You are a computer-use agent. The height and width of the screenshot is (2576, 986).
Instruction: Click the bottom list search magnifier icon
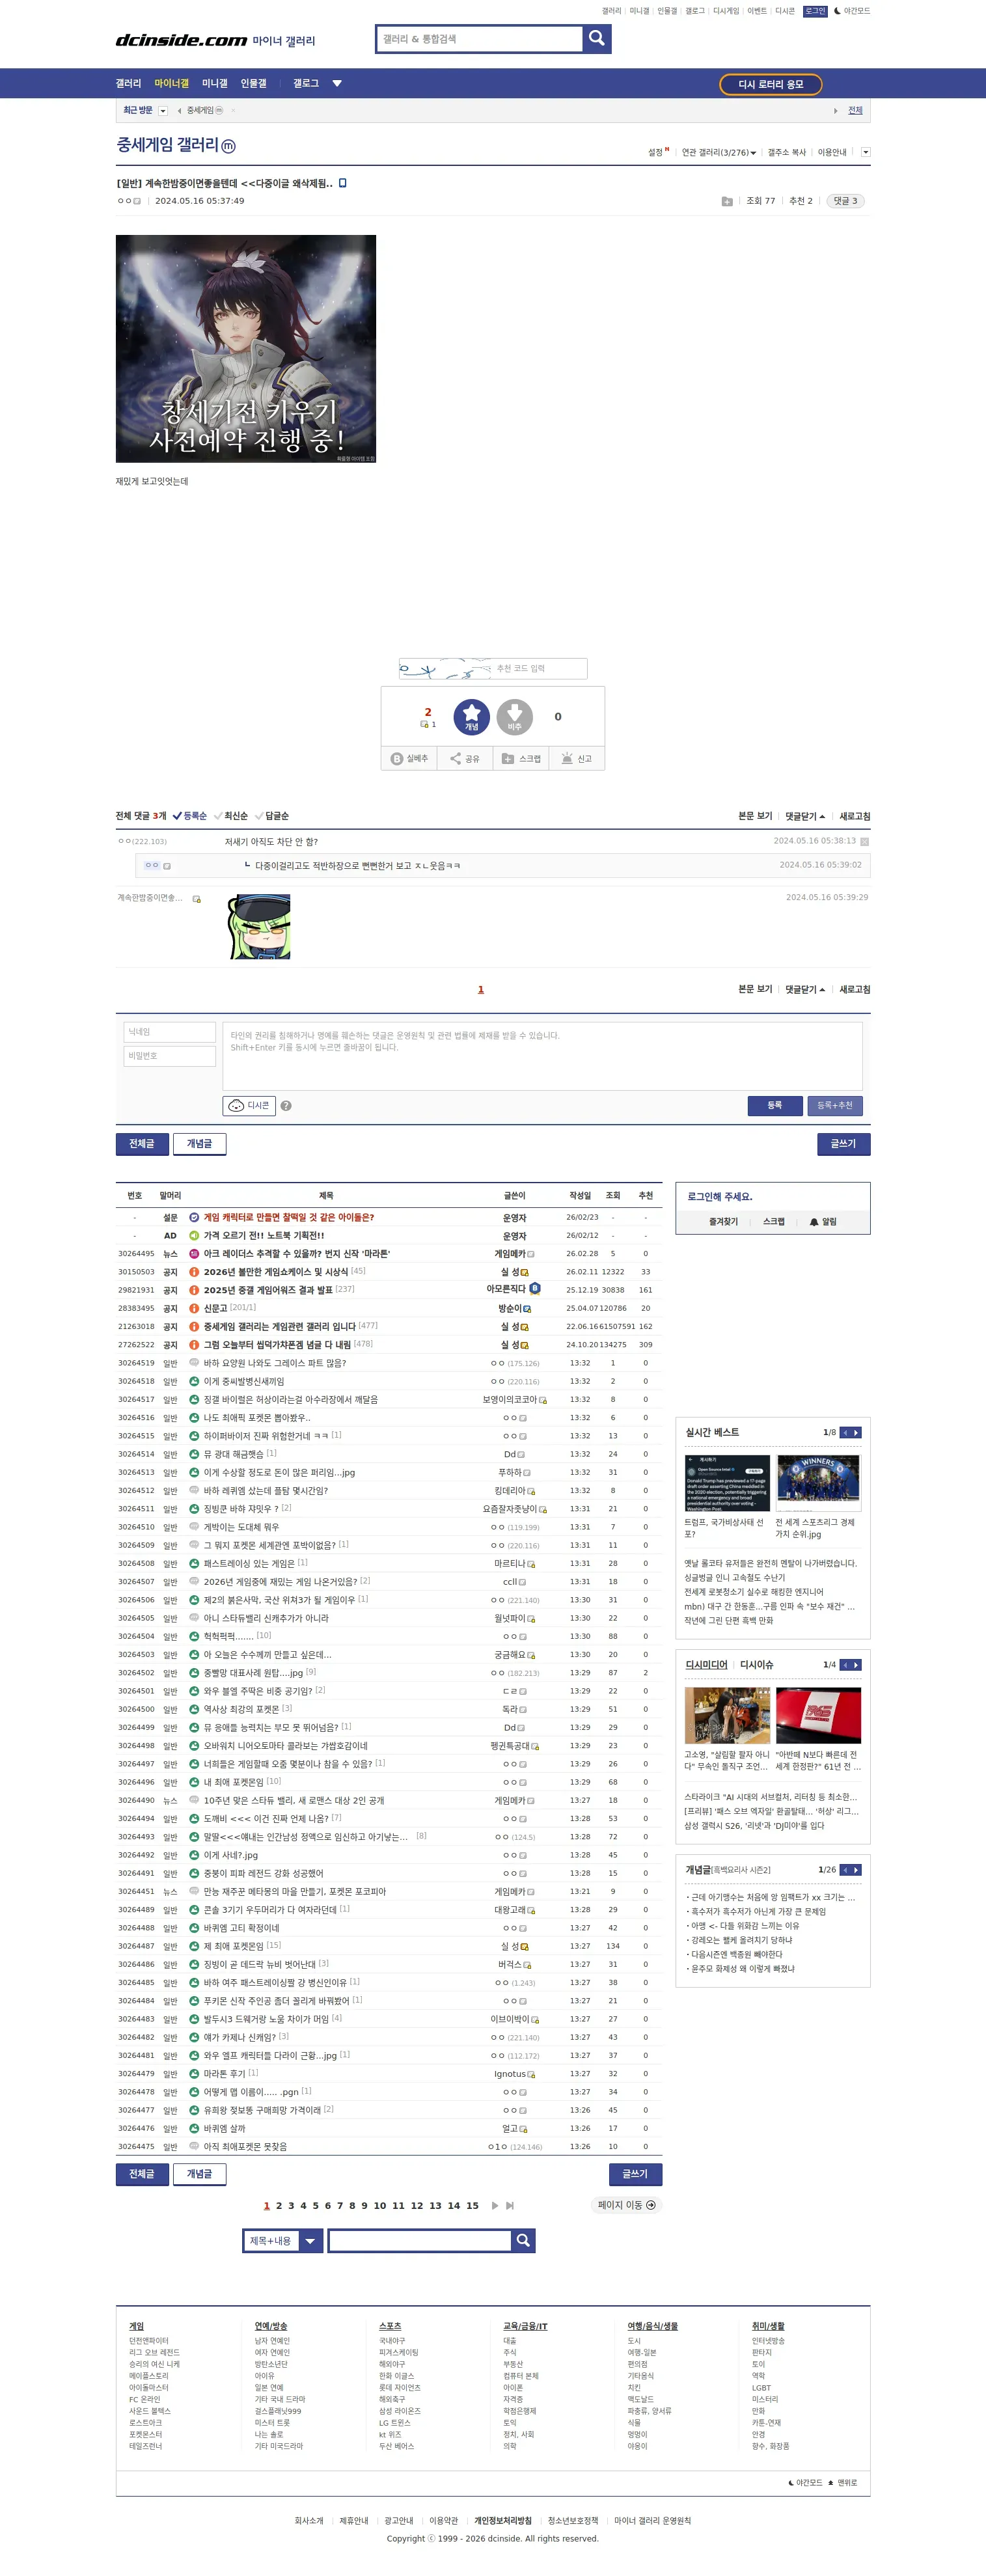pos(523,2240)
